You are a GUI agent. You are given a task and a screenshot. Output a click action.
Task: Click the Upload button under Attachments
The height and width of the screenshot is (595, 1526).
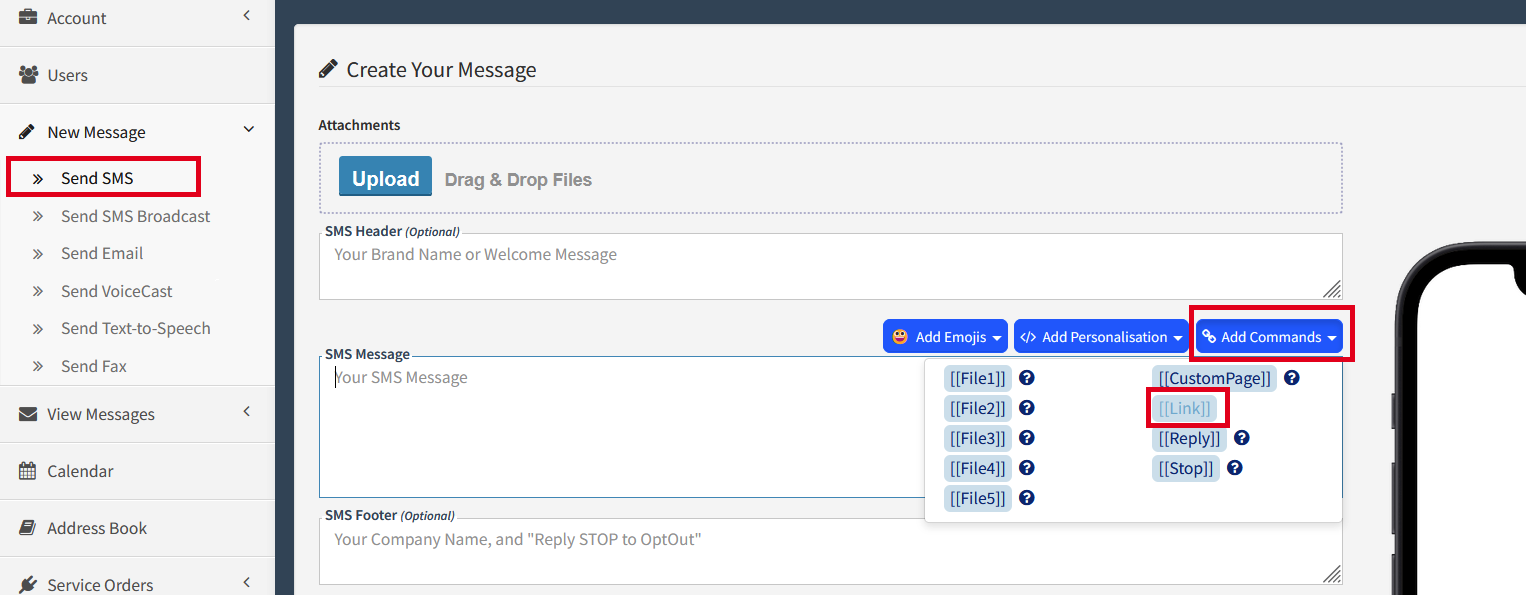point(385,176)
